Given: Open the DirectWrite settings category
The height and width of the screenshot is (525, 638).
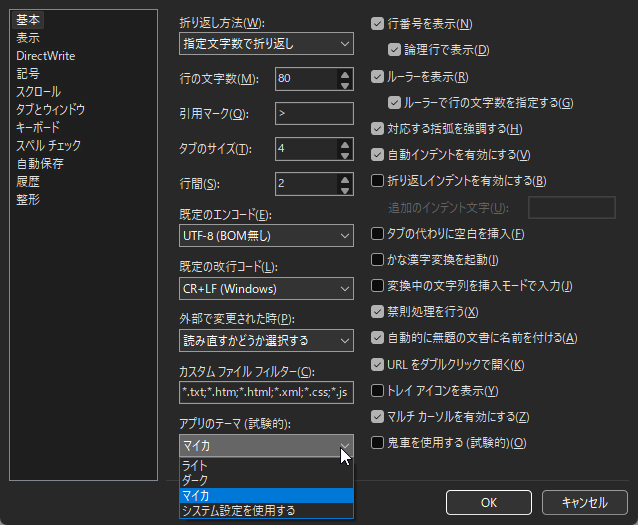Looking at the screenshot, I should point(46,56).
